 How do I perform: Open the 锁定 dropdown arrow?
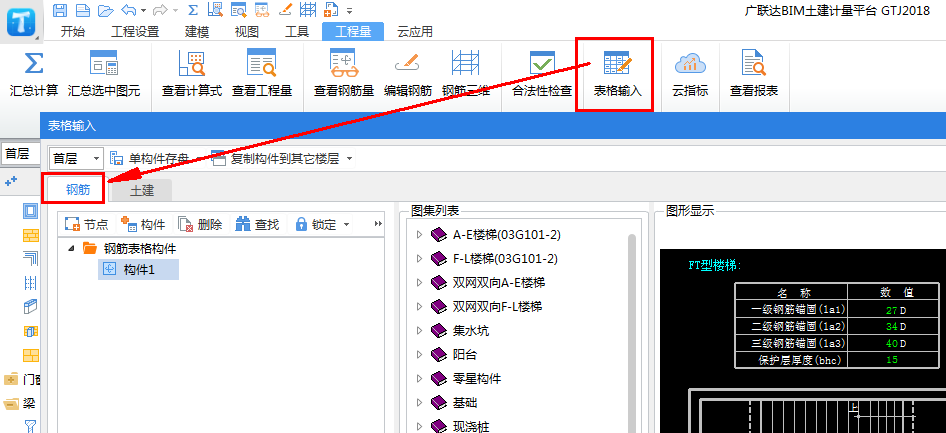coord(346,225)
